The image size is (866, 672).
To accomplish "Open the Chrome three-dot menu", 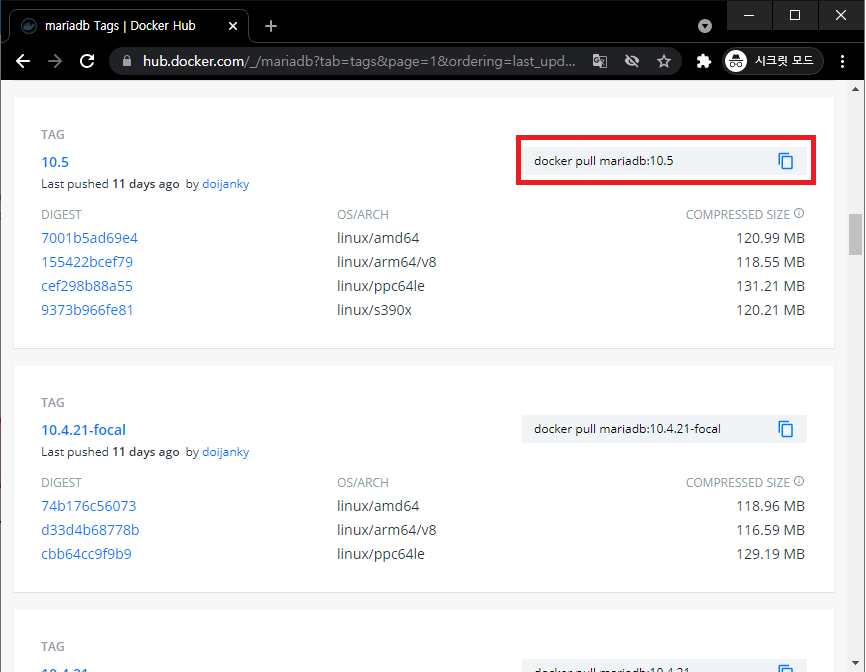I will 842,61.
